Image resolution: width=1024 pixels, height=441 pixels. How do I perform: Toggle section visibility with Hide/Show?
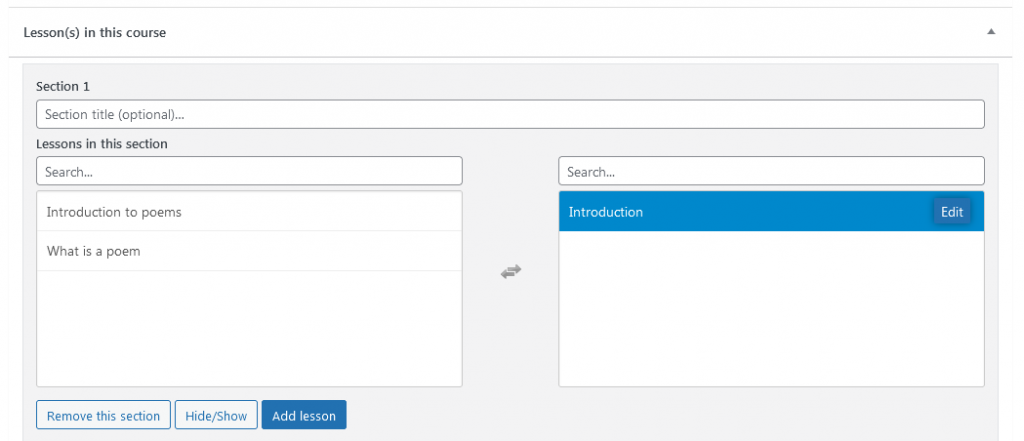point(216,415)
